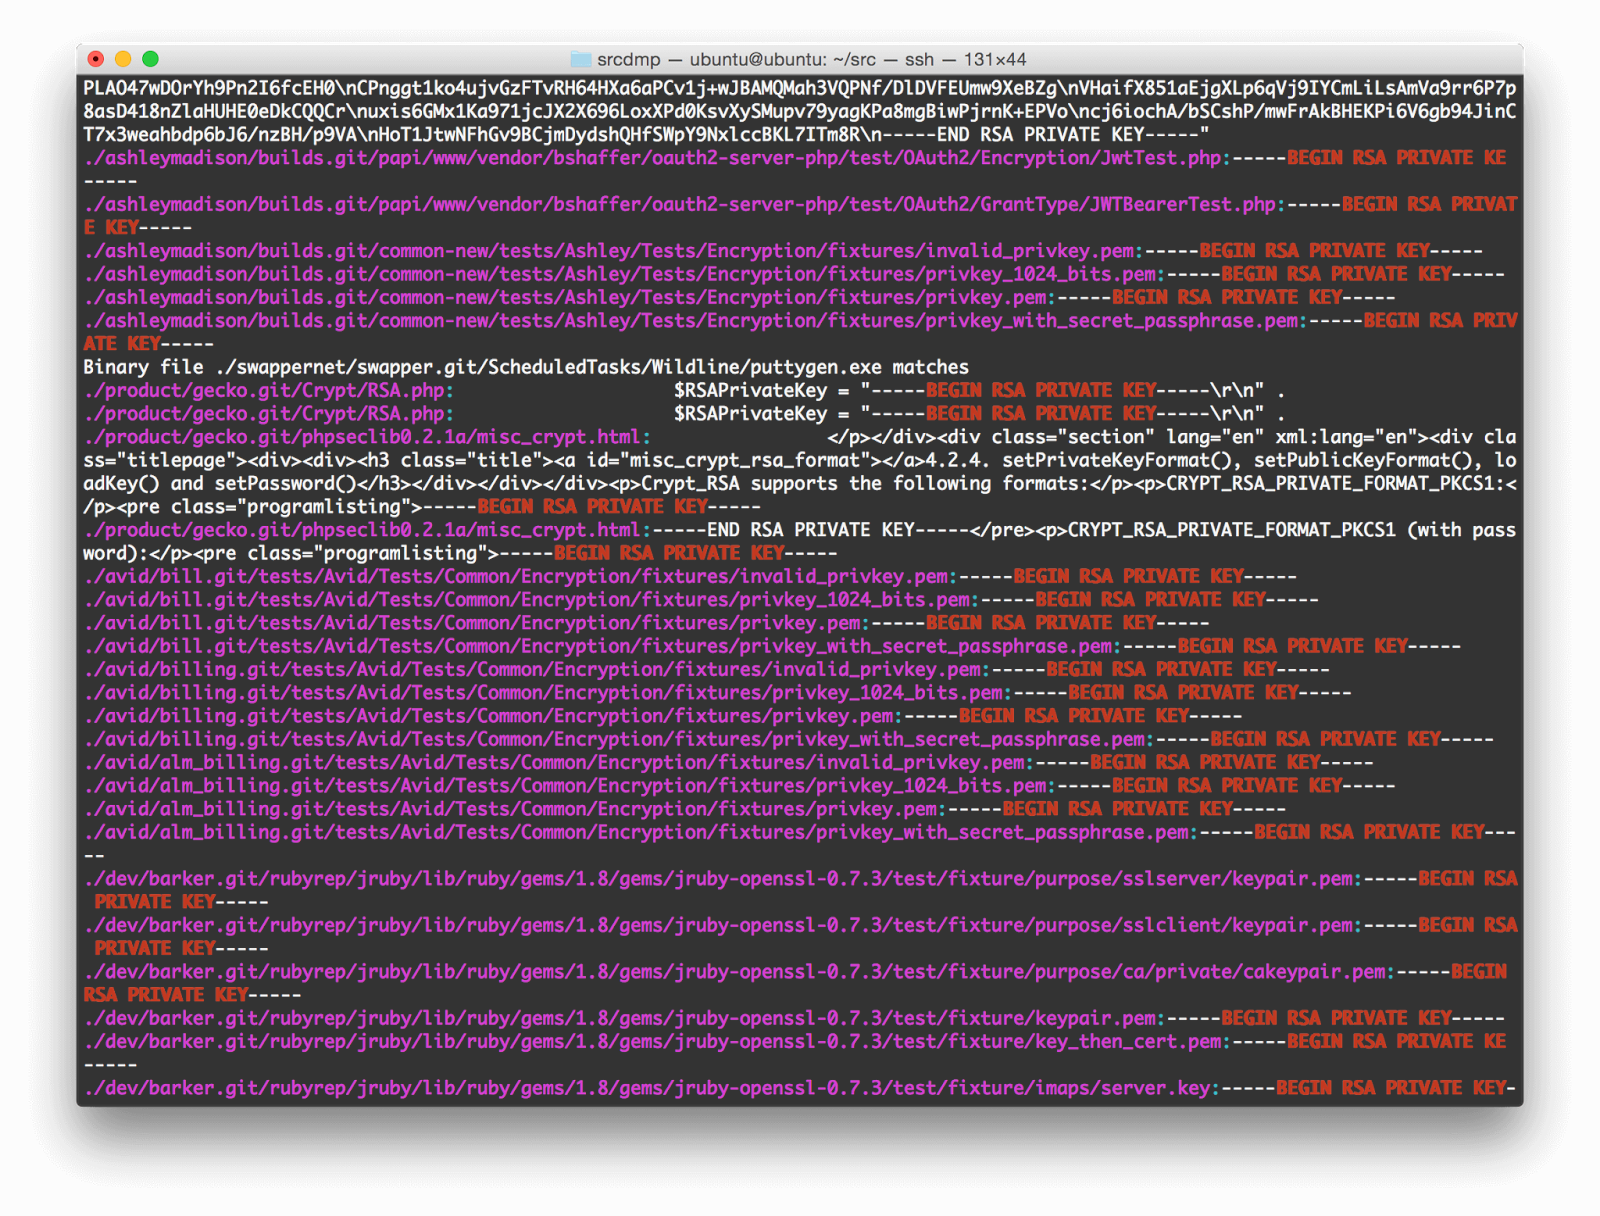Select ashleymadison fixtures/privkey_1024_bits.pem path
Screen dimensions: 1600x1216
pyautogui.click(x=620, y=274)
